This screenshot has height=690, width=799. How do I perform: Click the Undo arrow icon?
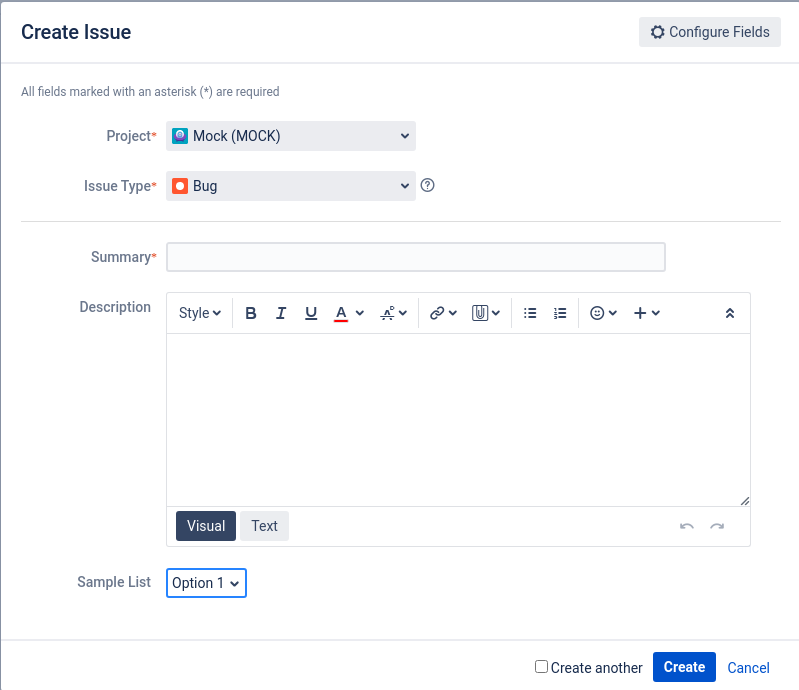click(x=687, y=526)
